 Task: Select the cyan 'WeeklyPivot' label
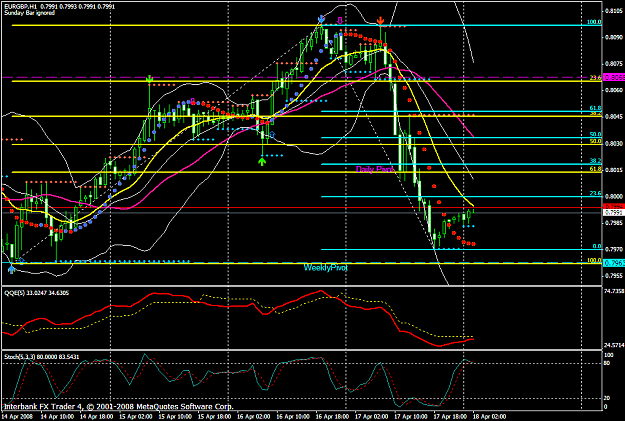(326, 268)
